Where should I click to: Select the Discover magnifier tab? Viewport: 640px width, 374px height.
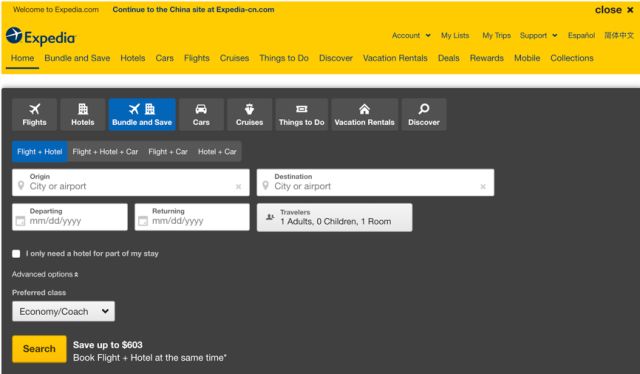point(424,114)
